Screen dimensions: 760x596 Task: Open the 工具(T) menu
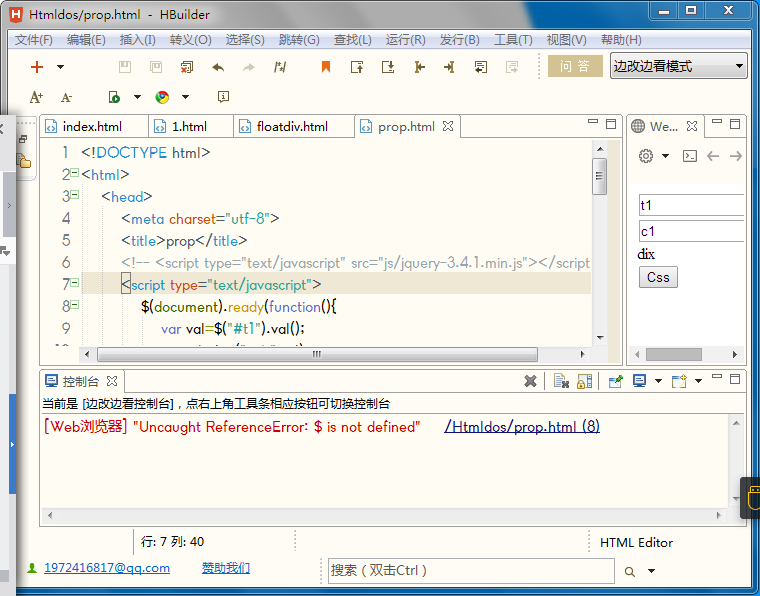click(513, 40)
